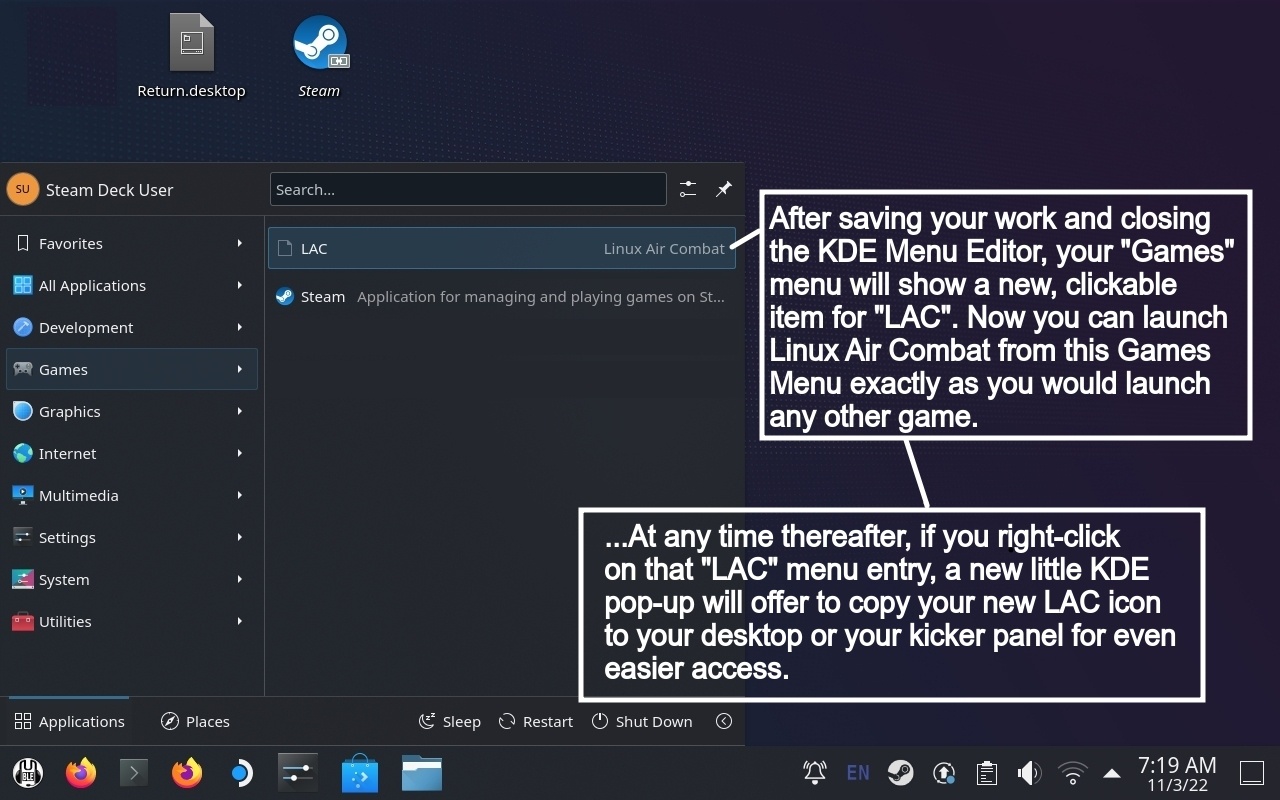Select the All Applications category
This screenshot has height=800, width=1280.
pos(132,285)
